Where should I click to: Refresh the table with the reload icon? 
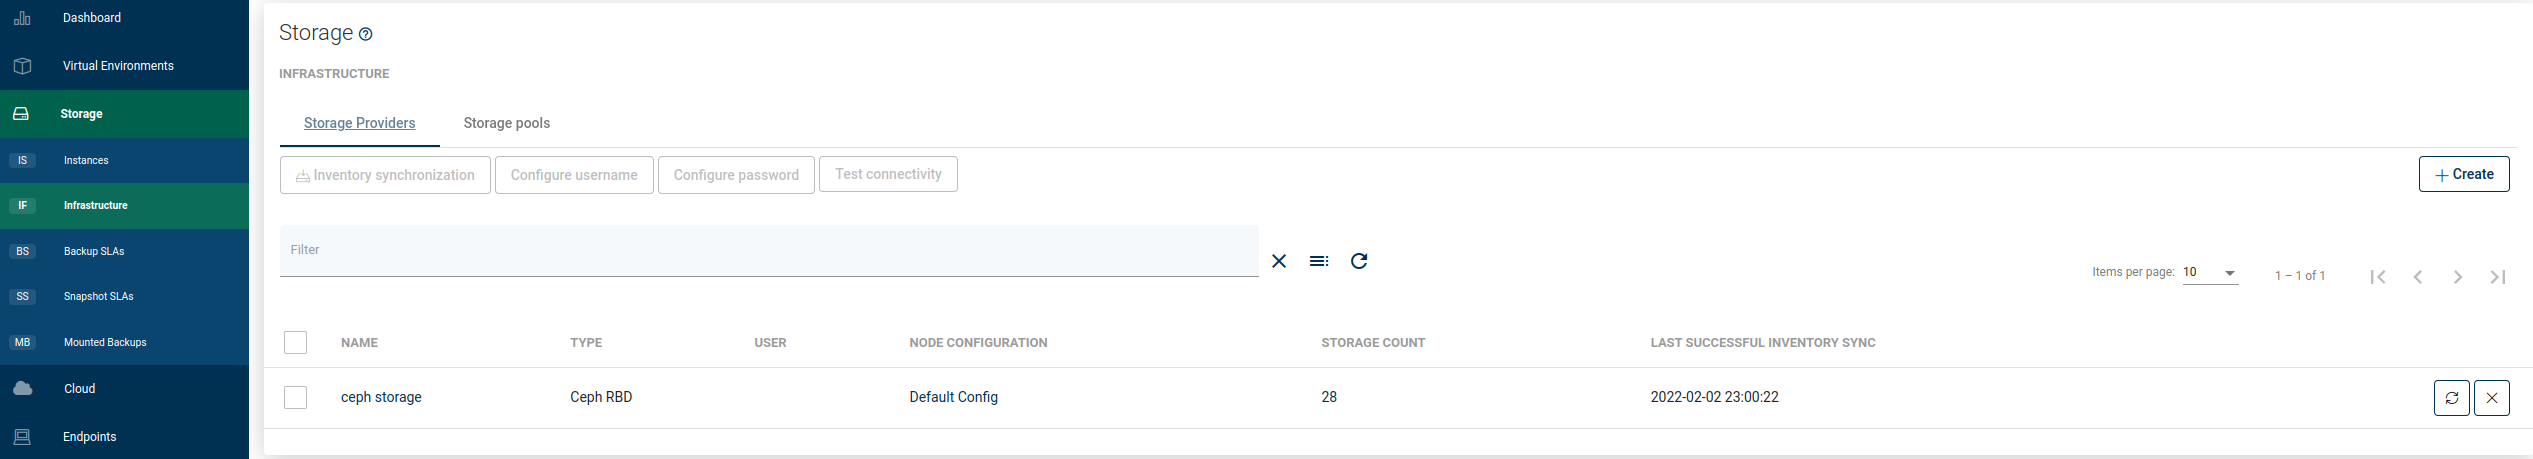coord(1359,261)
